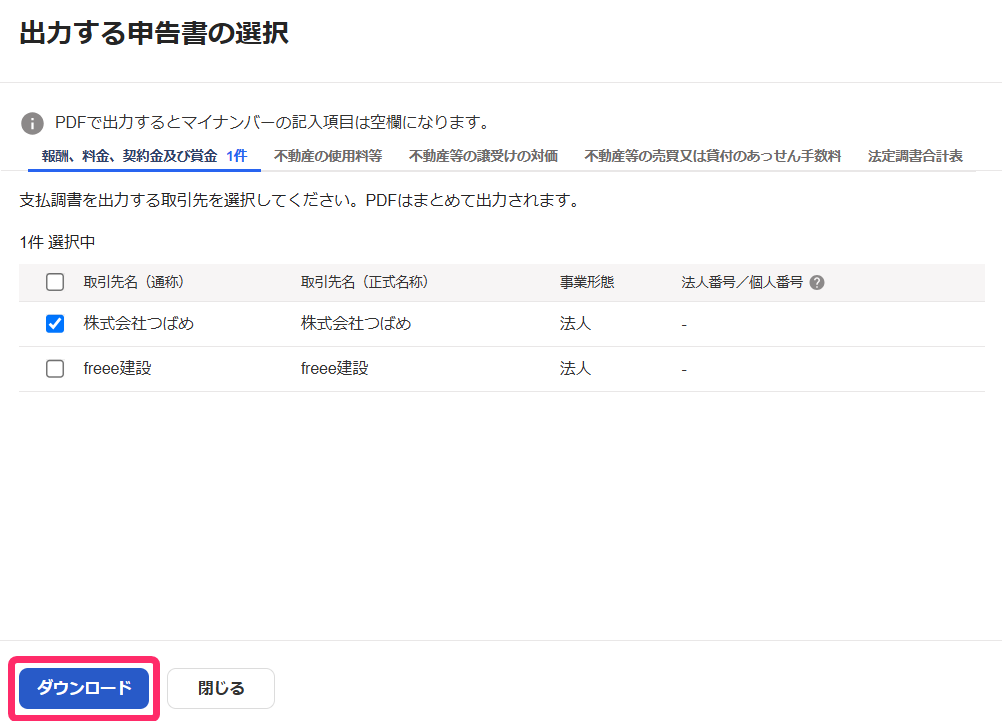The height and width of the screenshot is (721, 1002).
Task: Click the help icon beside 法人番号/個人番号
Action: [x=816, y=283]
